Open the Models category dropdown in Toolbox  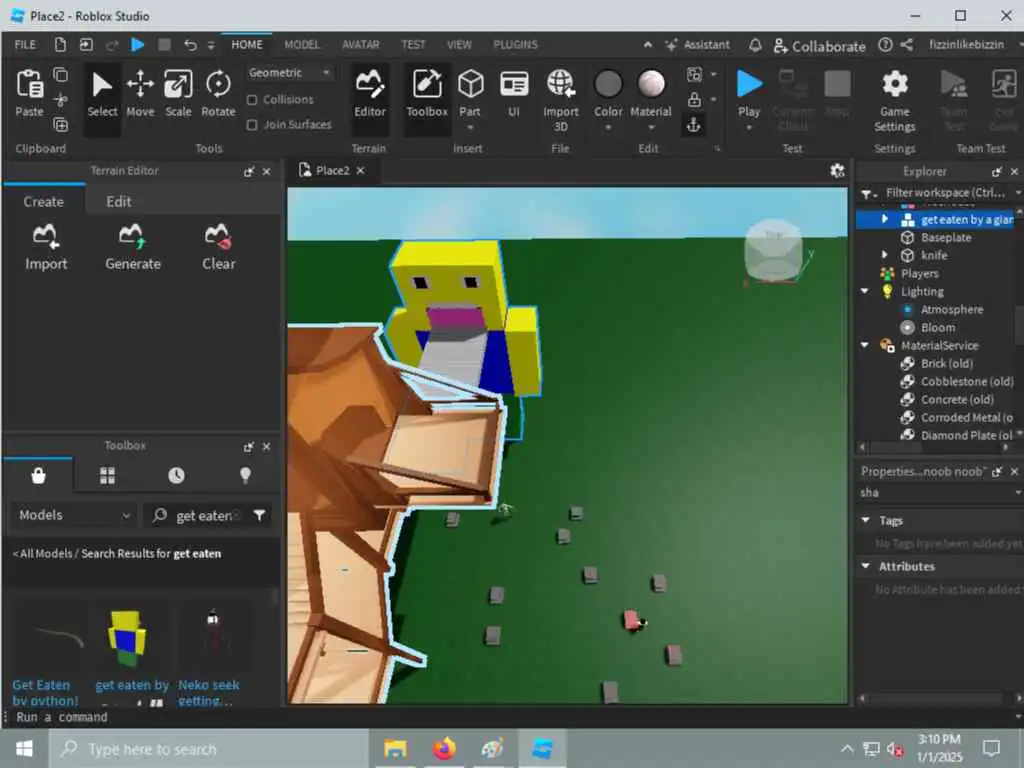click(73, 515)
